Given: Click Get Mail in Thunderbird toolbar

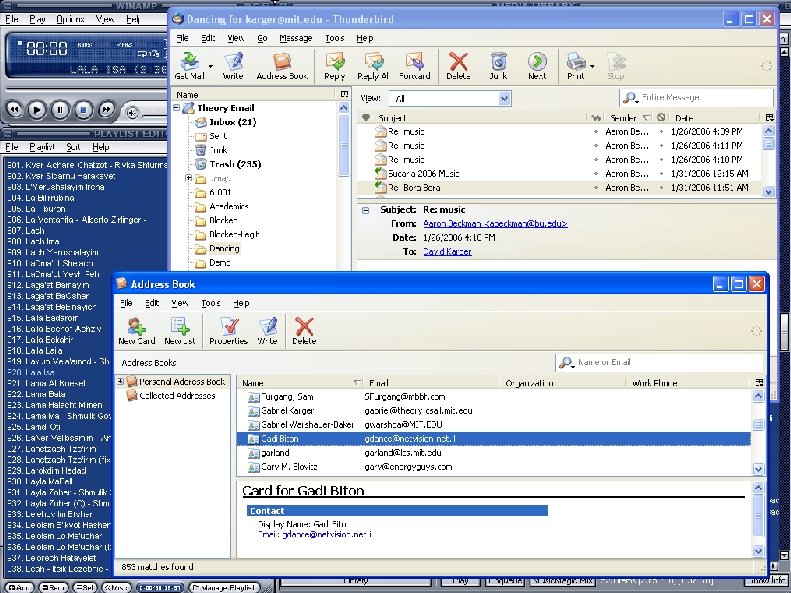Looking at the screenshot, I should 190,66.
